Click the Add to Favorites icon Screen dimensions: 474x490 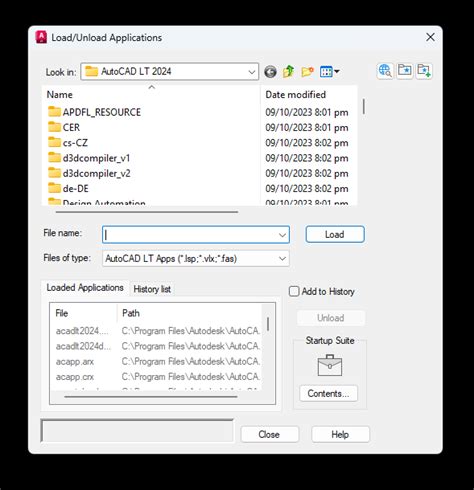click(424, 71)
